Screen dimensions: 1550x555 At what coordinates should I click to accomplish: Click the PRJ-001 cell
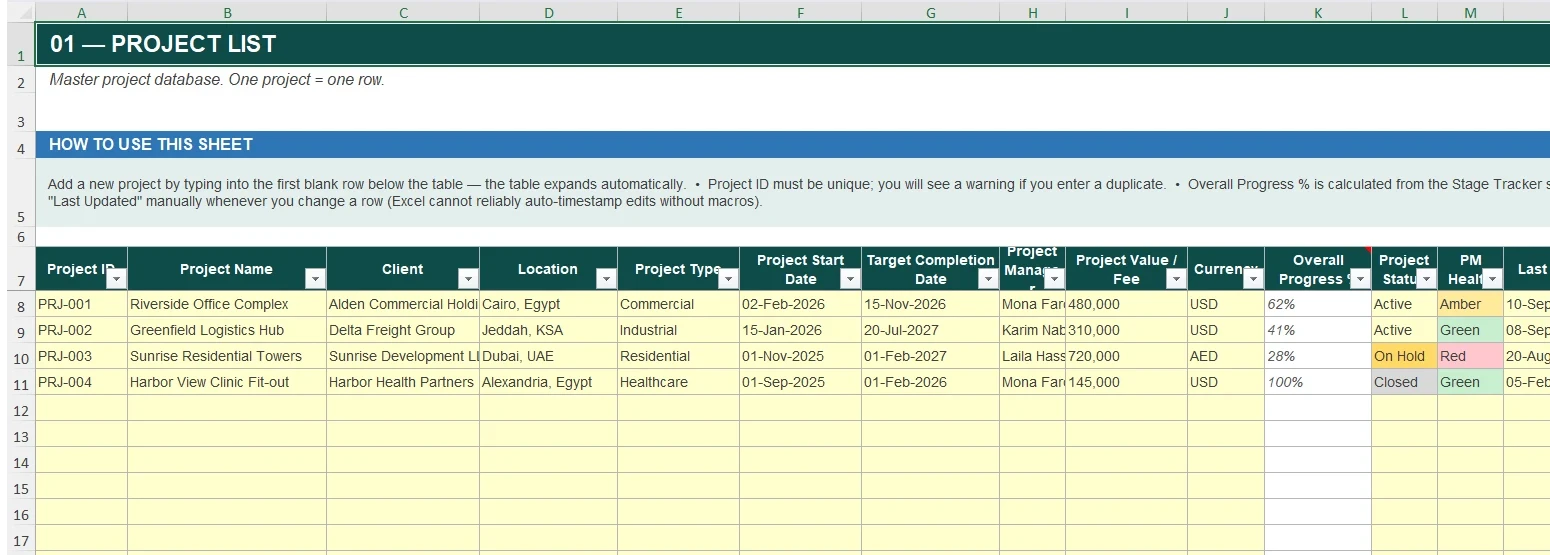[x=81, y=304]
